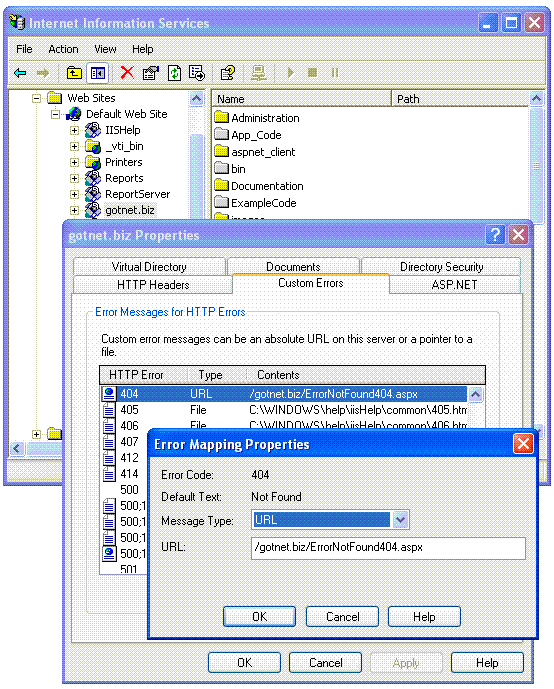This screenshot has width=554, height=689.
Task: Click Cancel in gotnet.biz Properties
Action: [x=326, y=662]
